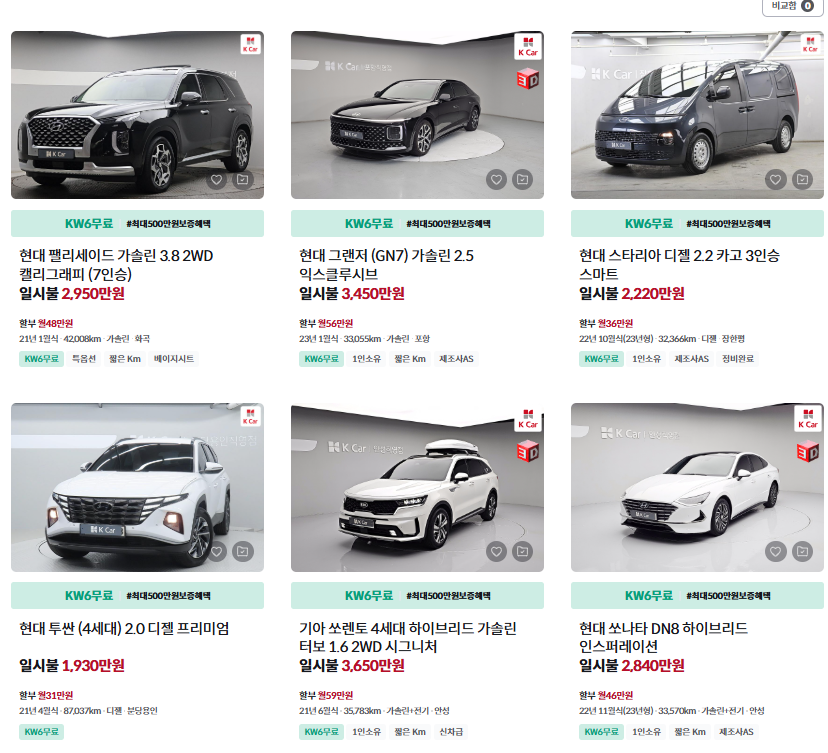Select the Sorento hybrid thumbnail image
Image resolution: width=828 pixels, height=753 pixels.
pos(417,487)
